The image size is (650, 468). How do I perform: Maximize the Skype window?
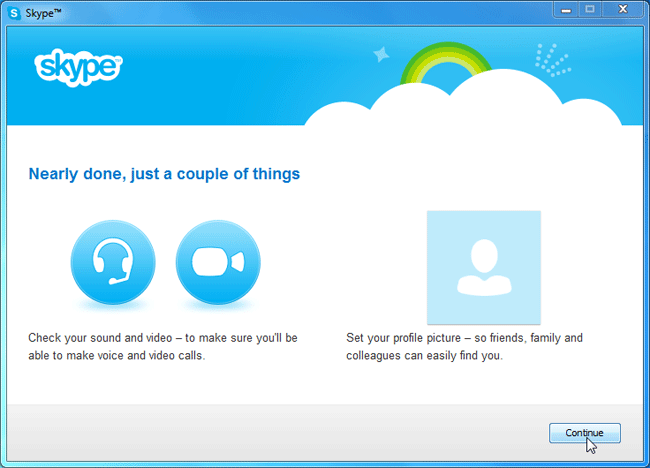point(589,10)
